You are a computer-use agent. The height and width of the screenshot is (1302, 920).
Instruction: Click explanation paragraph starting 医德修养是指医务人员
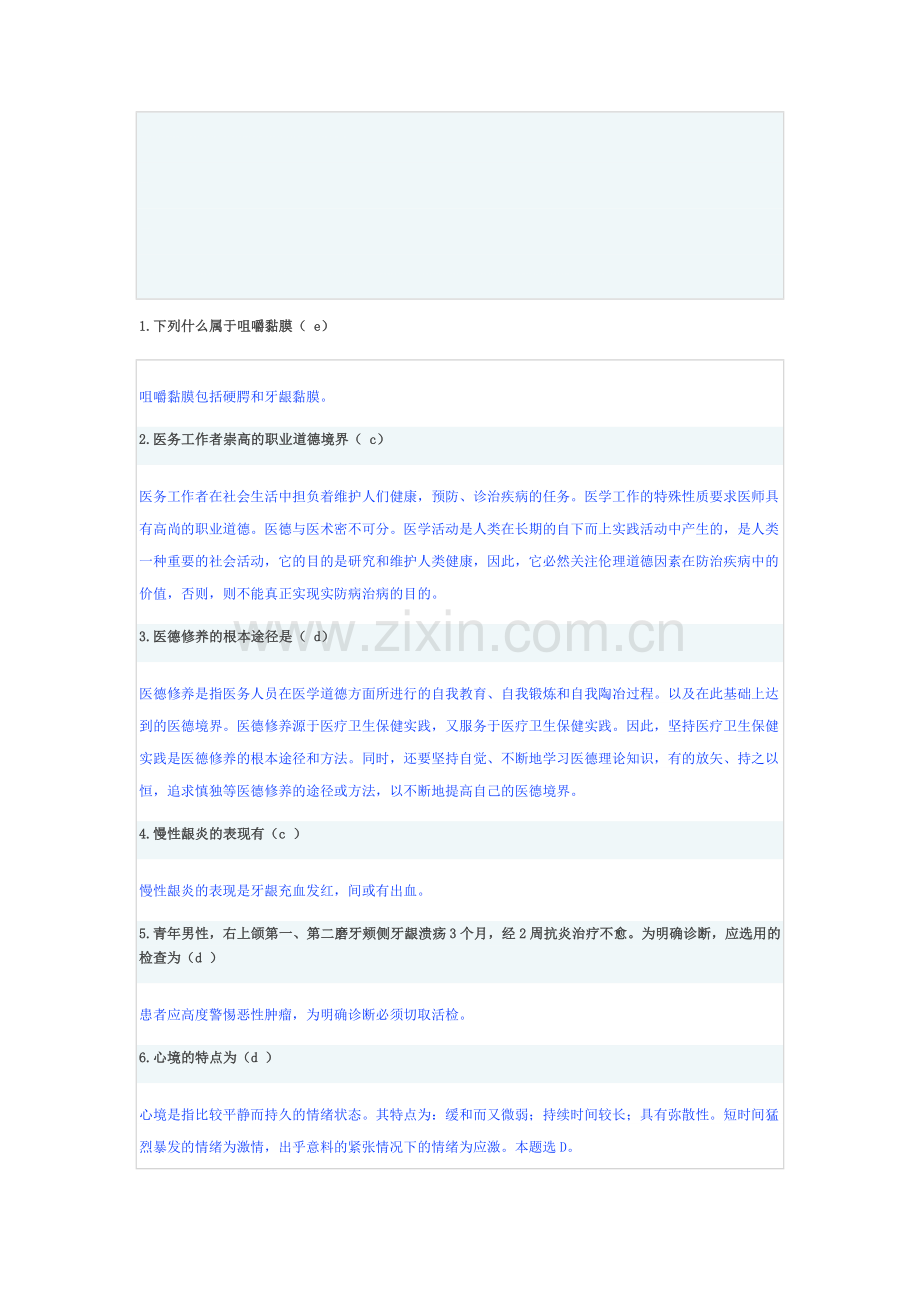click(459, 742)
